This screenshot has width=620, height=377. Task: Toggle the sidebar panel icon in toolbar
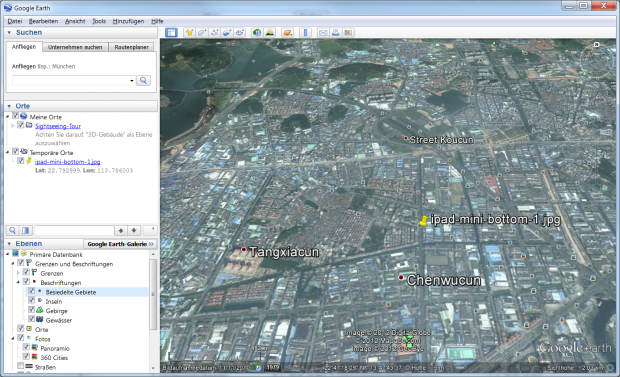click(171, 32)
